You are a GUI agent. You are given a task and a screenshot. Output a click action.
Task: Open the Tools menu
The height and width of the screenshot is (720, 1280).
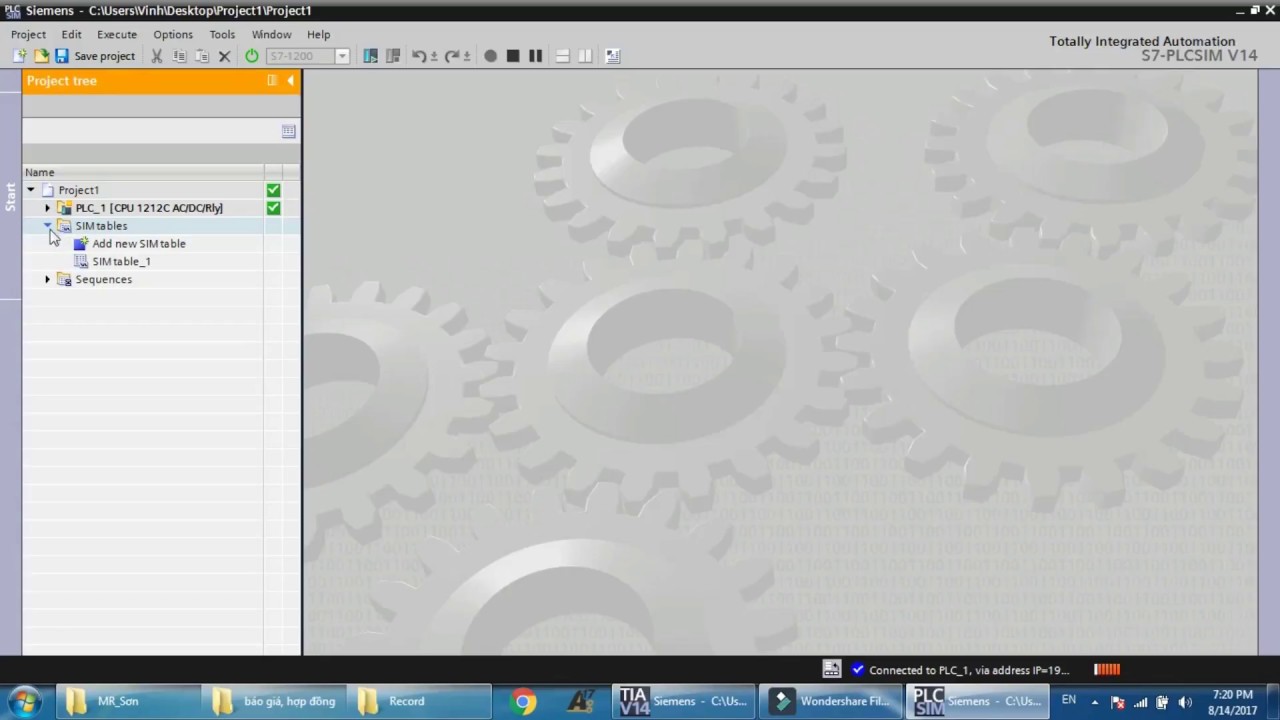(x=222, y=34)
